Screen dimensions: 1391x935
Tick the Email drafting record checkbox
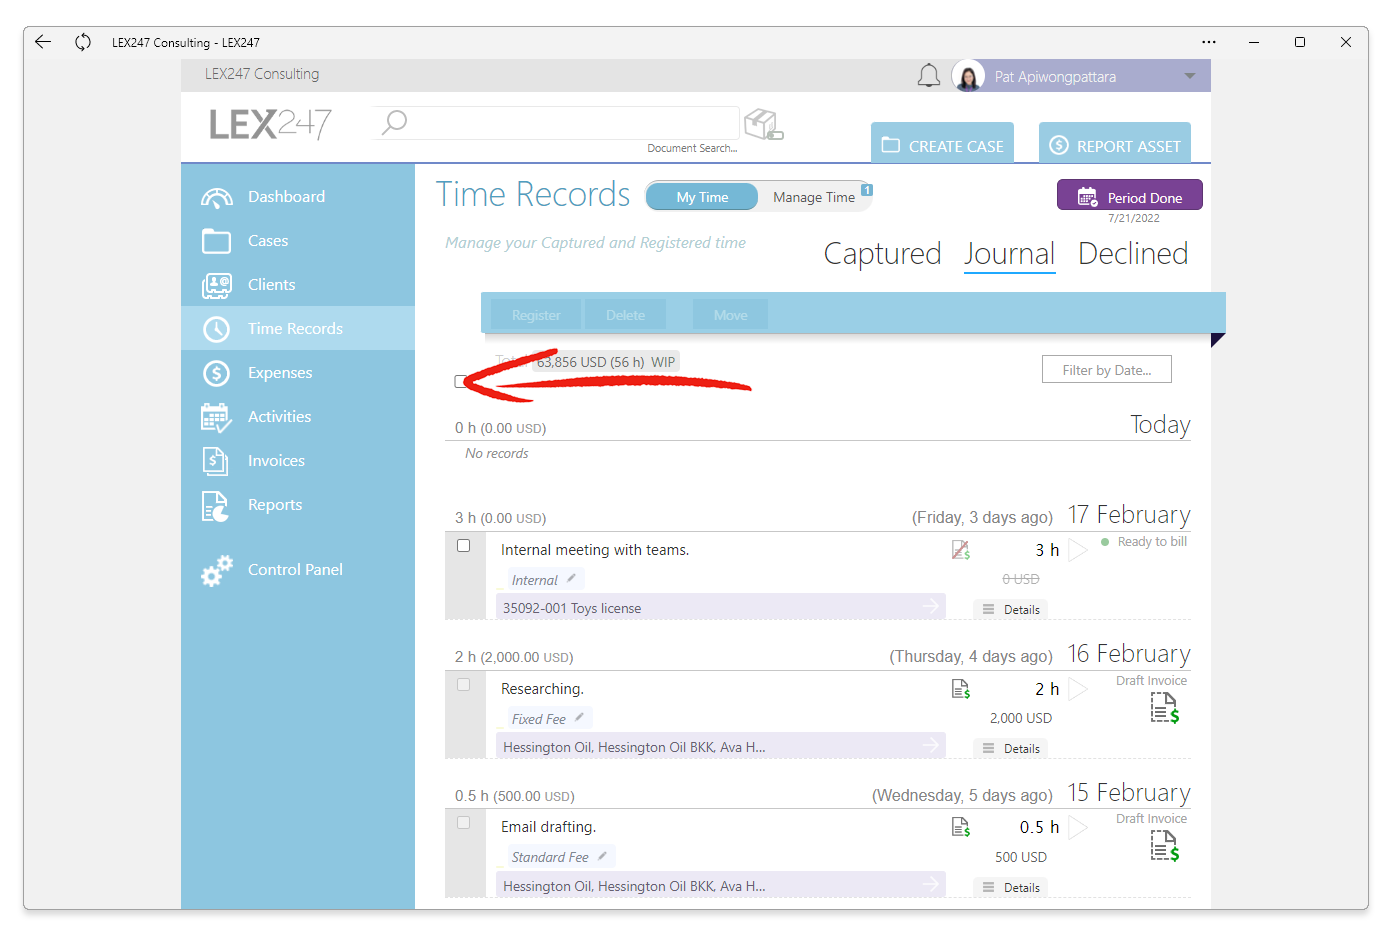(464, 823)
